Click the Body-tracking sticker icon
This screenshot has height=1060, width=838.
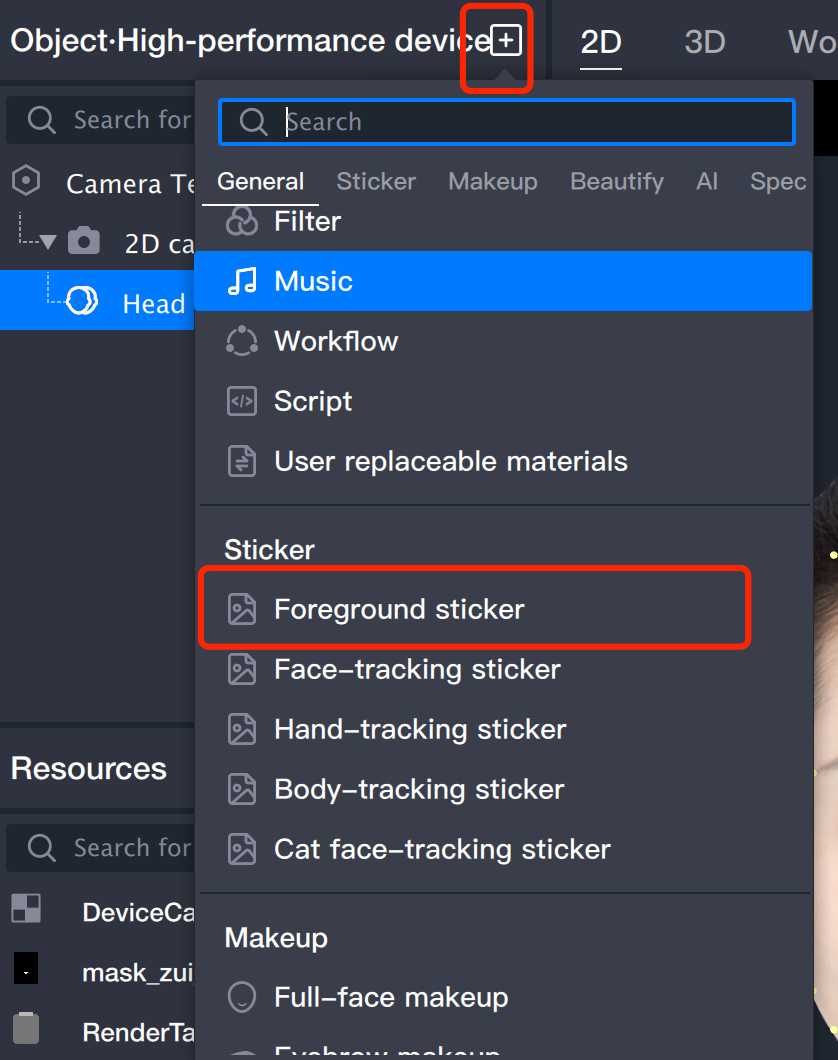pyautogui.click(x=242, y=789)
